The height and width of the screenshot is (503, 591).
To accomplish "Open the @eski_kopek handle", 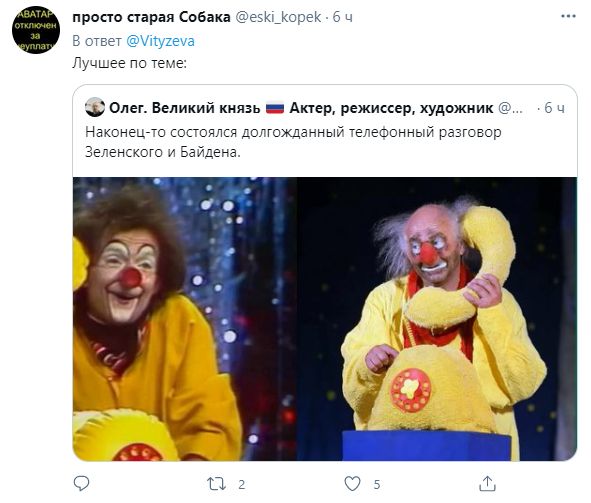I will pyautogui.click(x=278, y=17).
